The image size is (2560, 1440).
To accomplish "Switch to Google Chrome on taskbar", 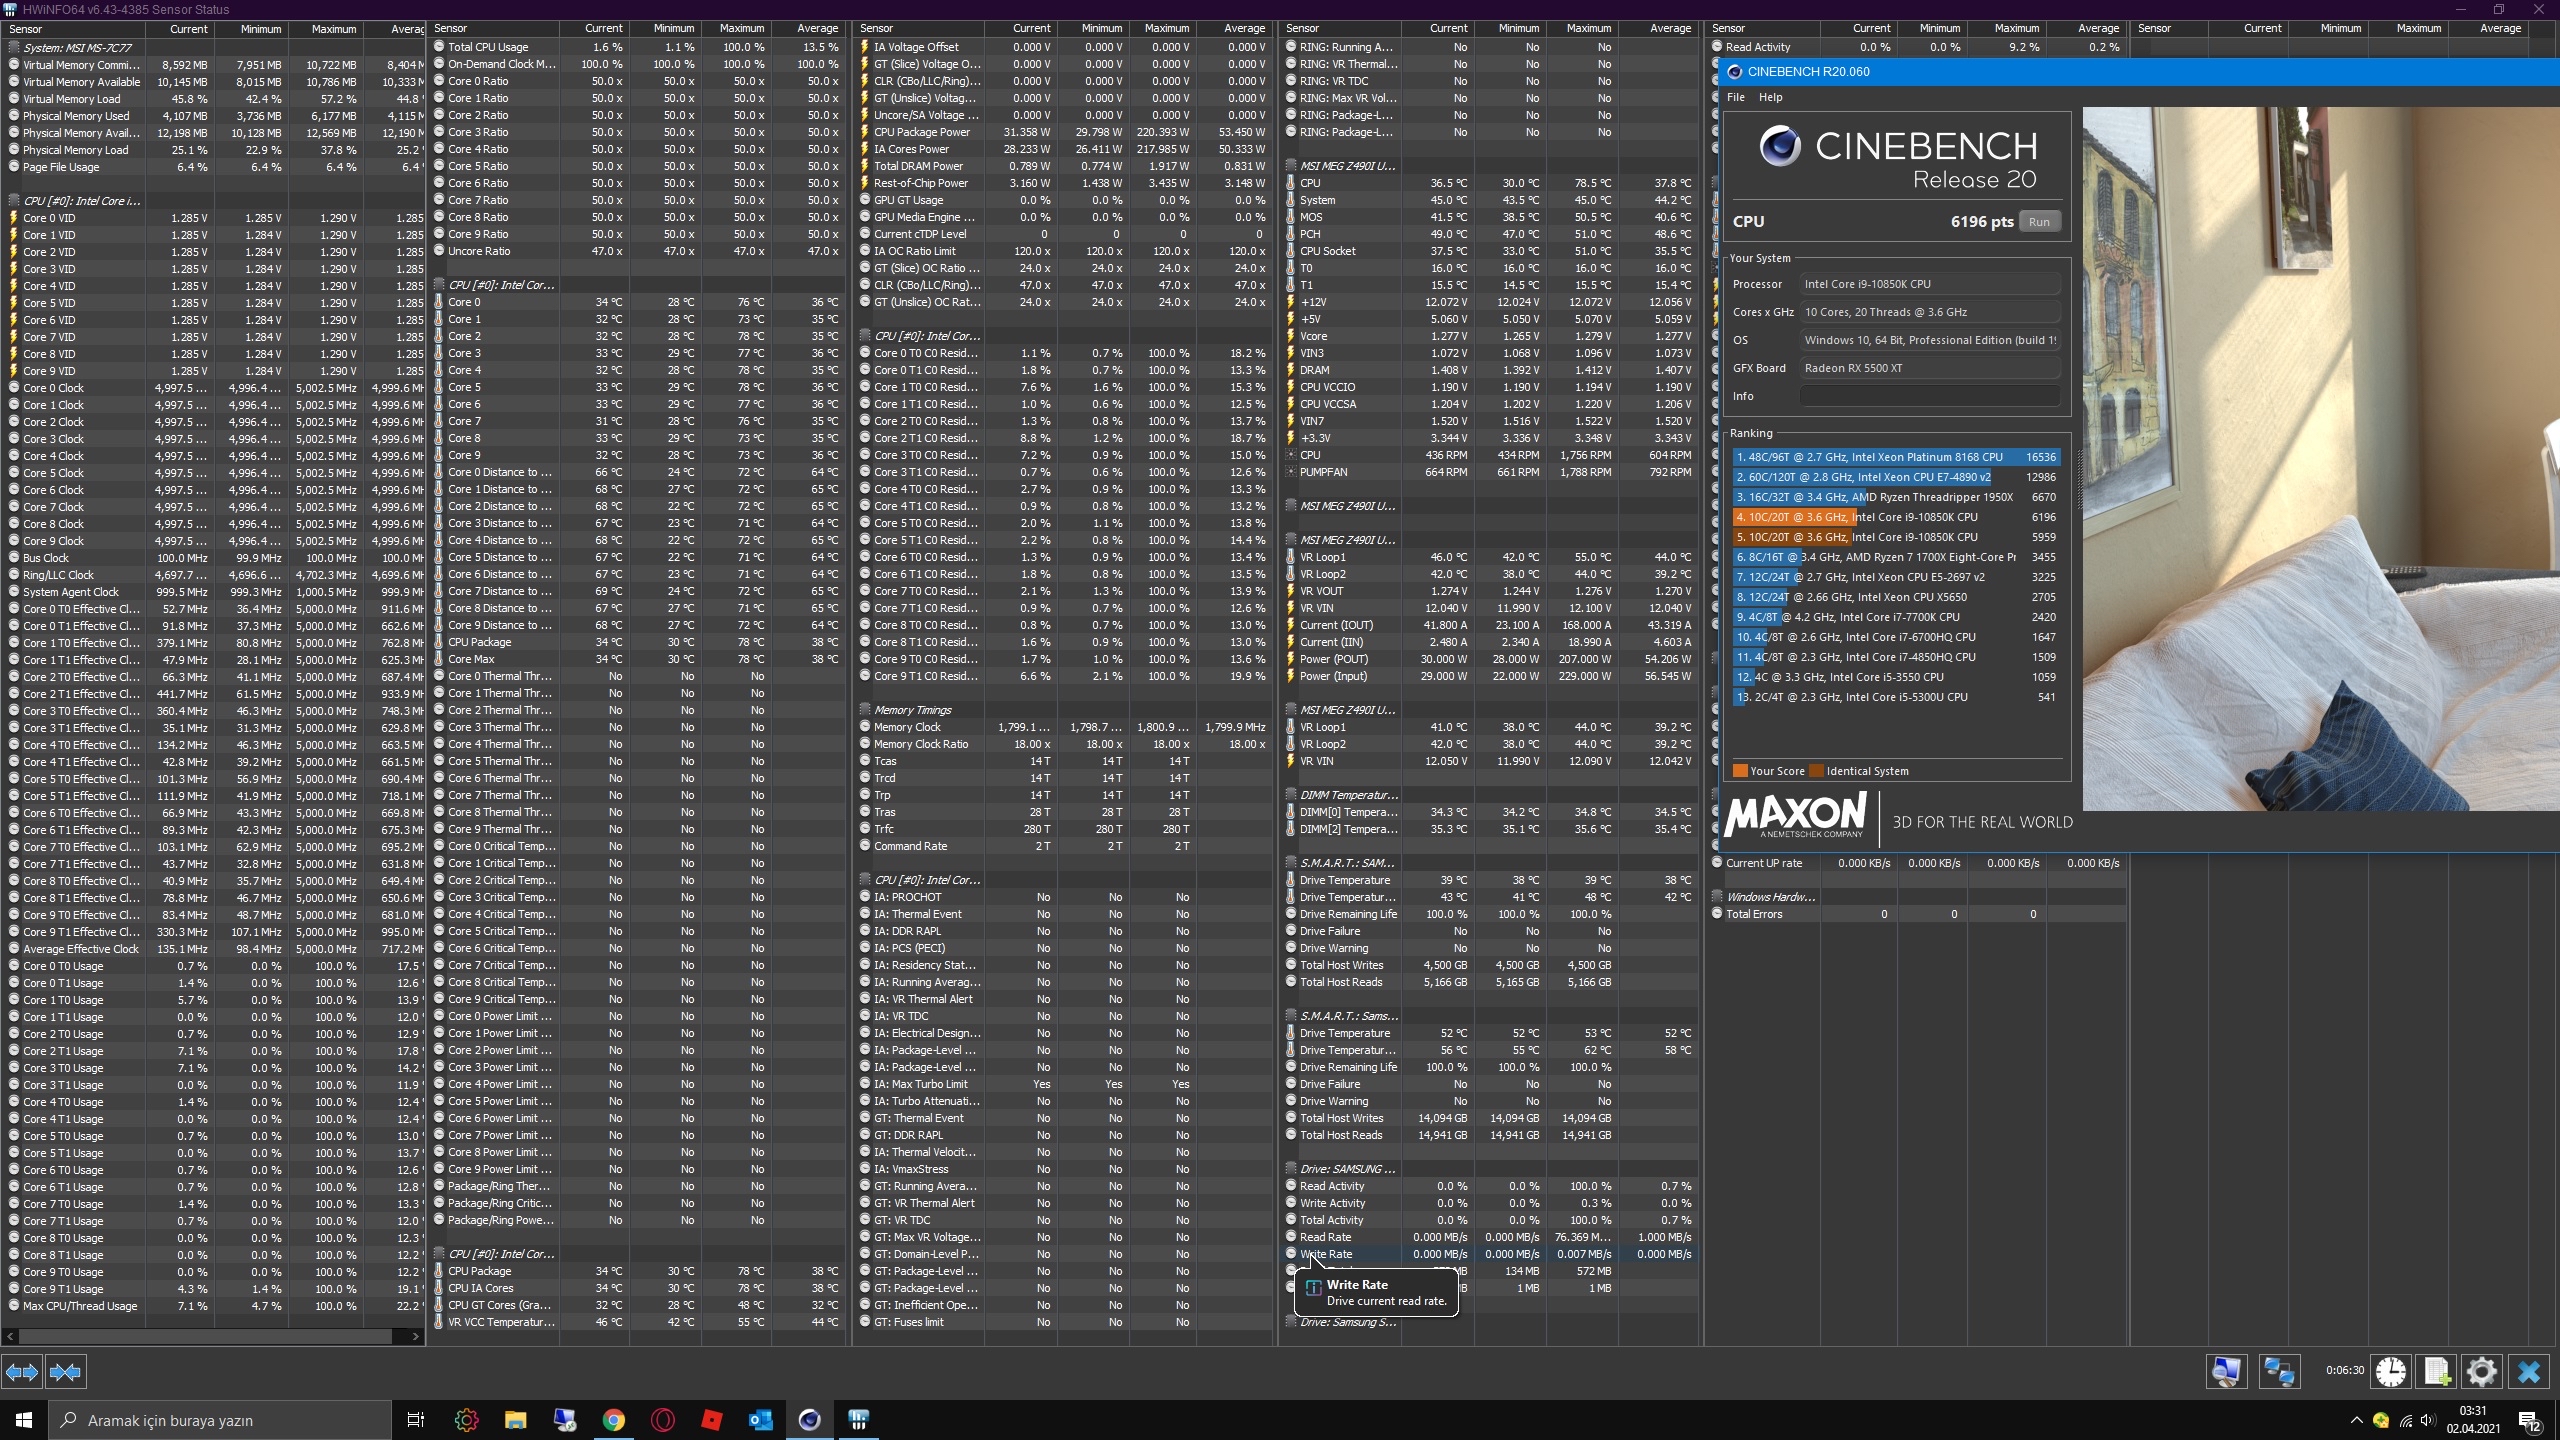I will pos(613,1420).
